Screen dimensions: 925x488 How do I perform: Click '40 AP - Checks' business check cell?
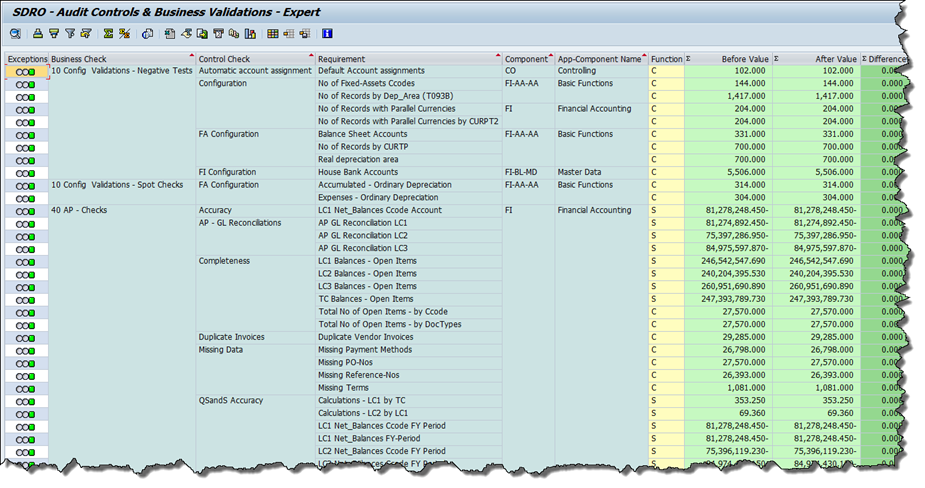point(79,210)
